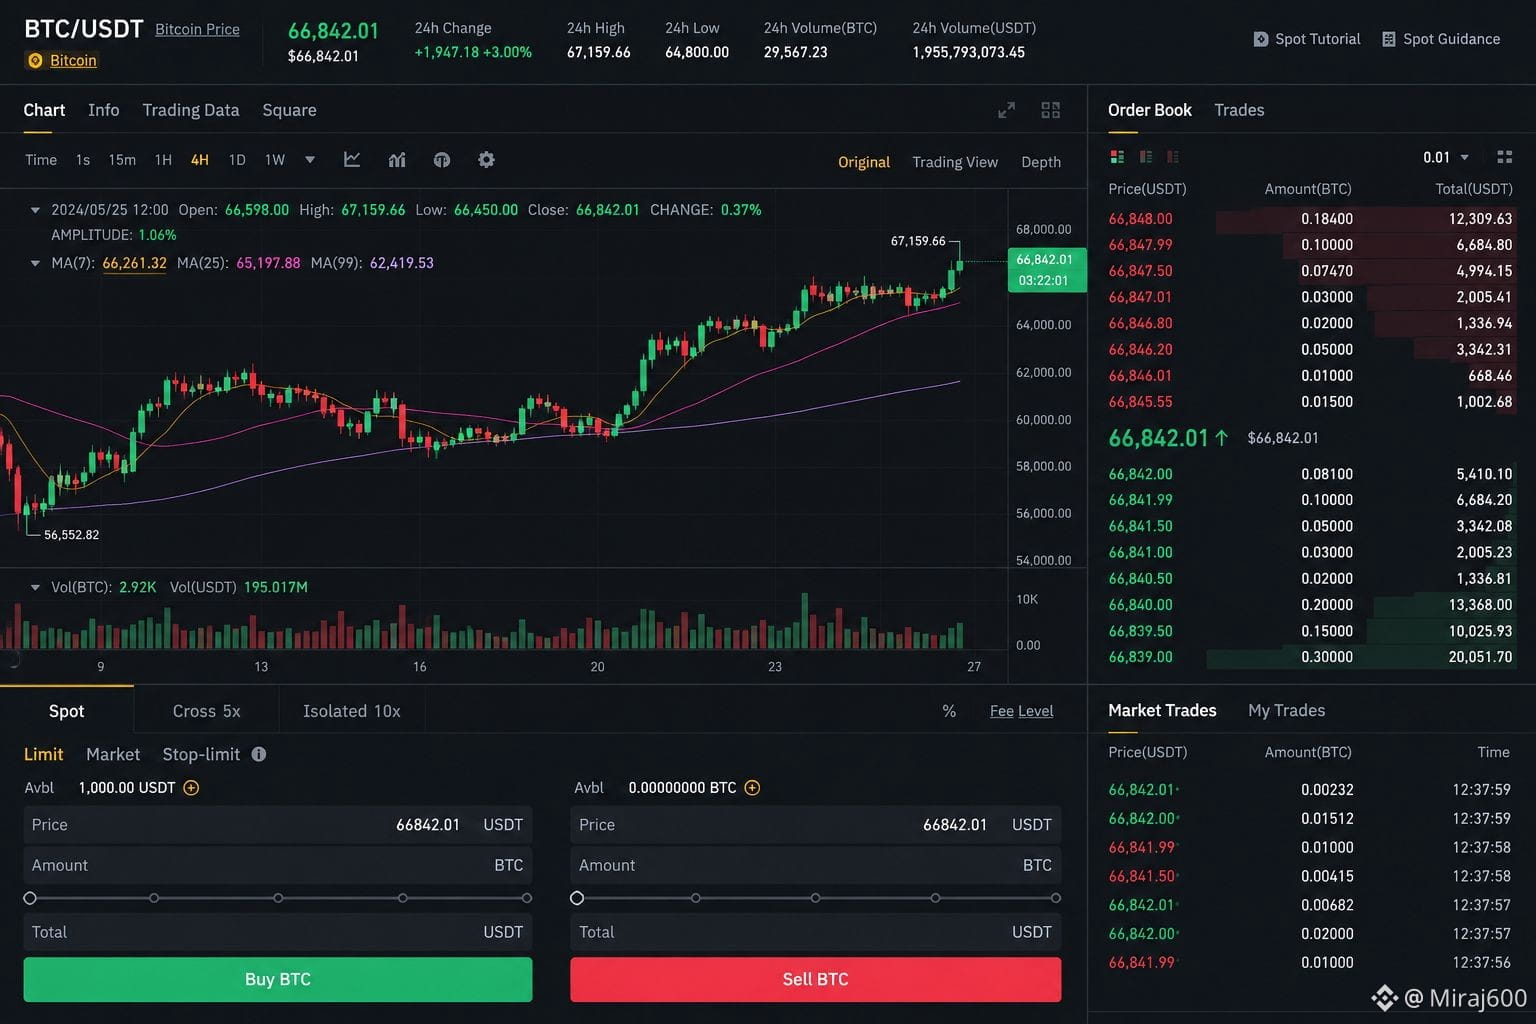Click the bid price 66,839.00 in order book
1536x1024 pixels.
pos(1140,657)
